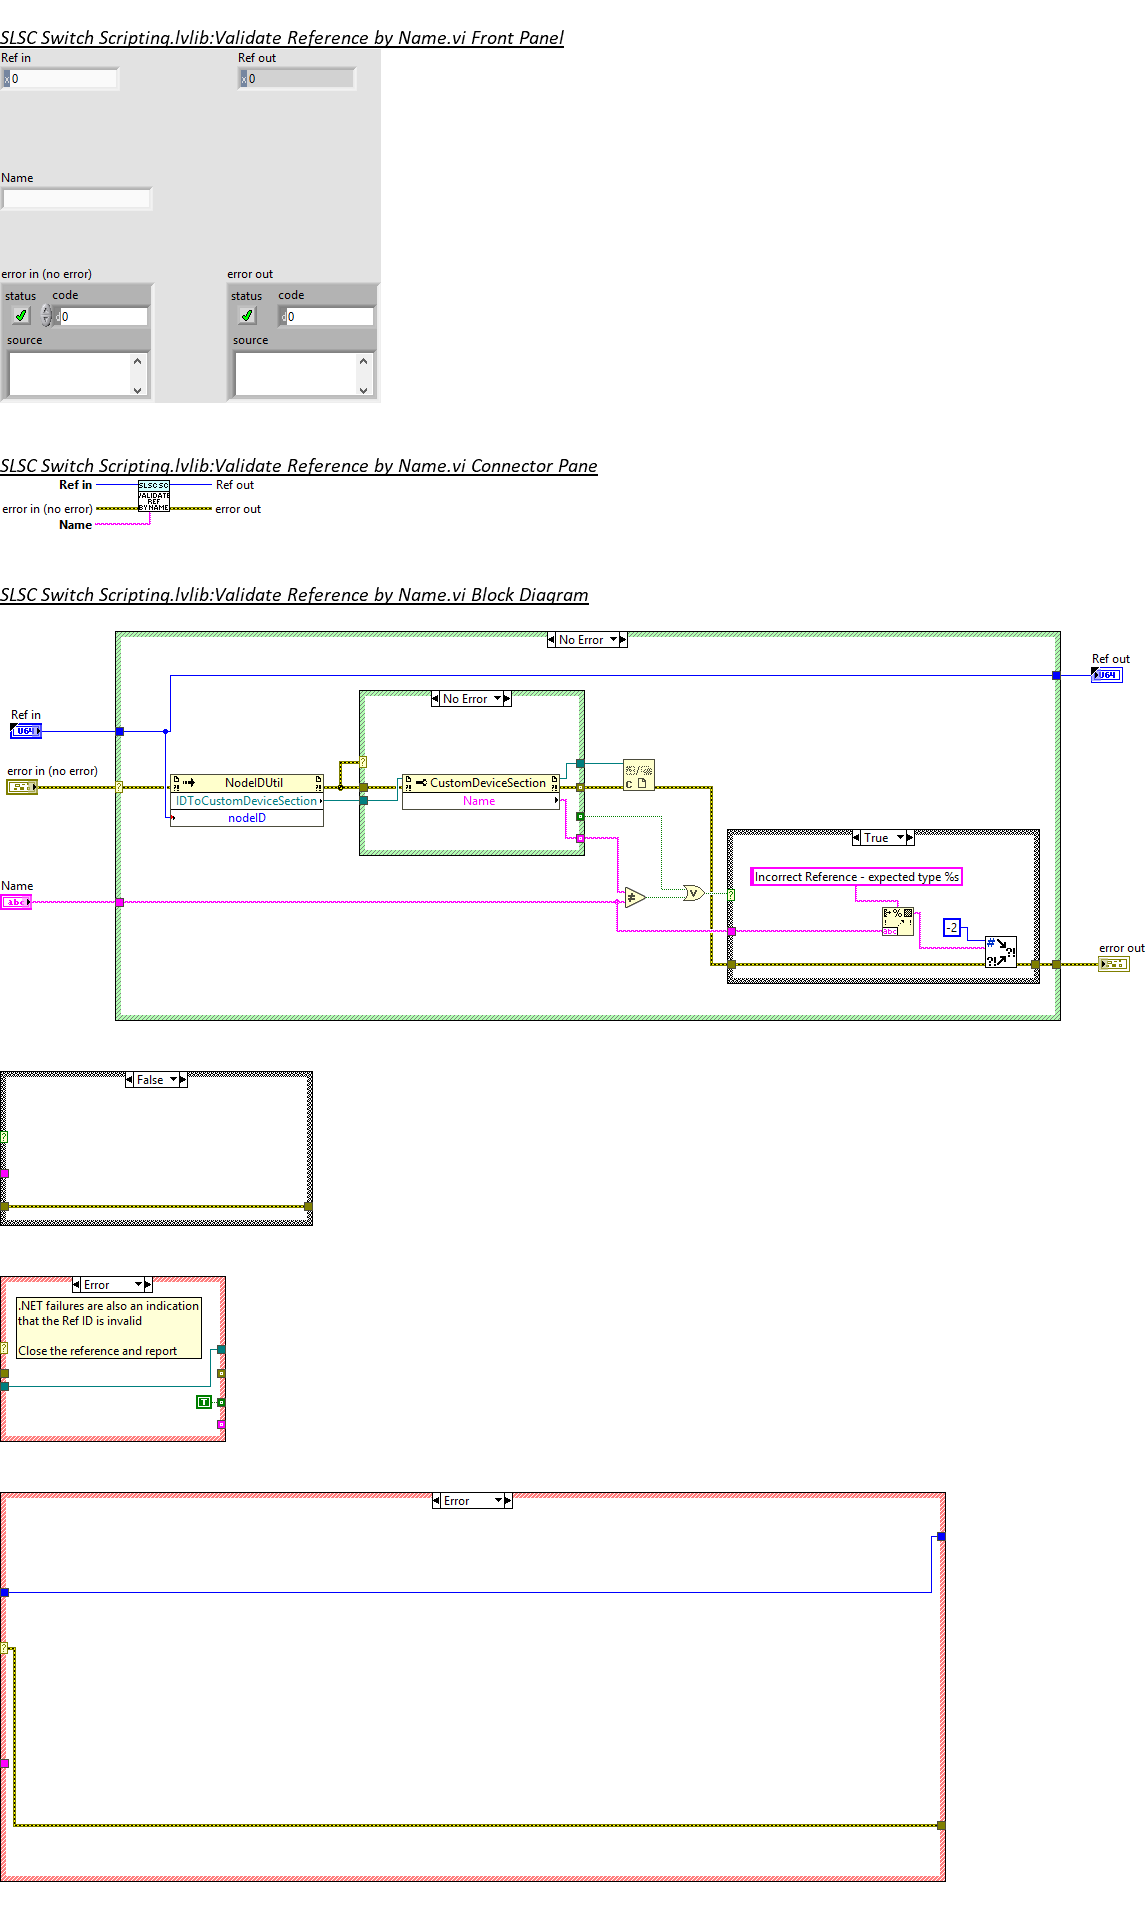Click the Ref in numeric input field
This screenshot has width=1147, height=1932.
[64, 78]
